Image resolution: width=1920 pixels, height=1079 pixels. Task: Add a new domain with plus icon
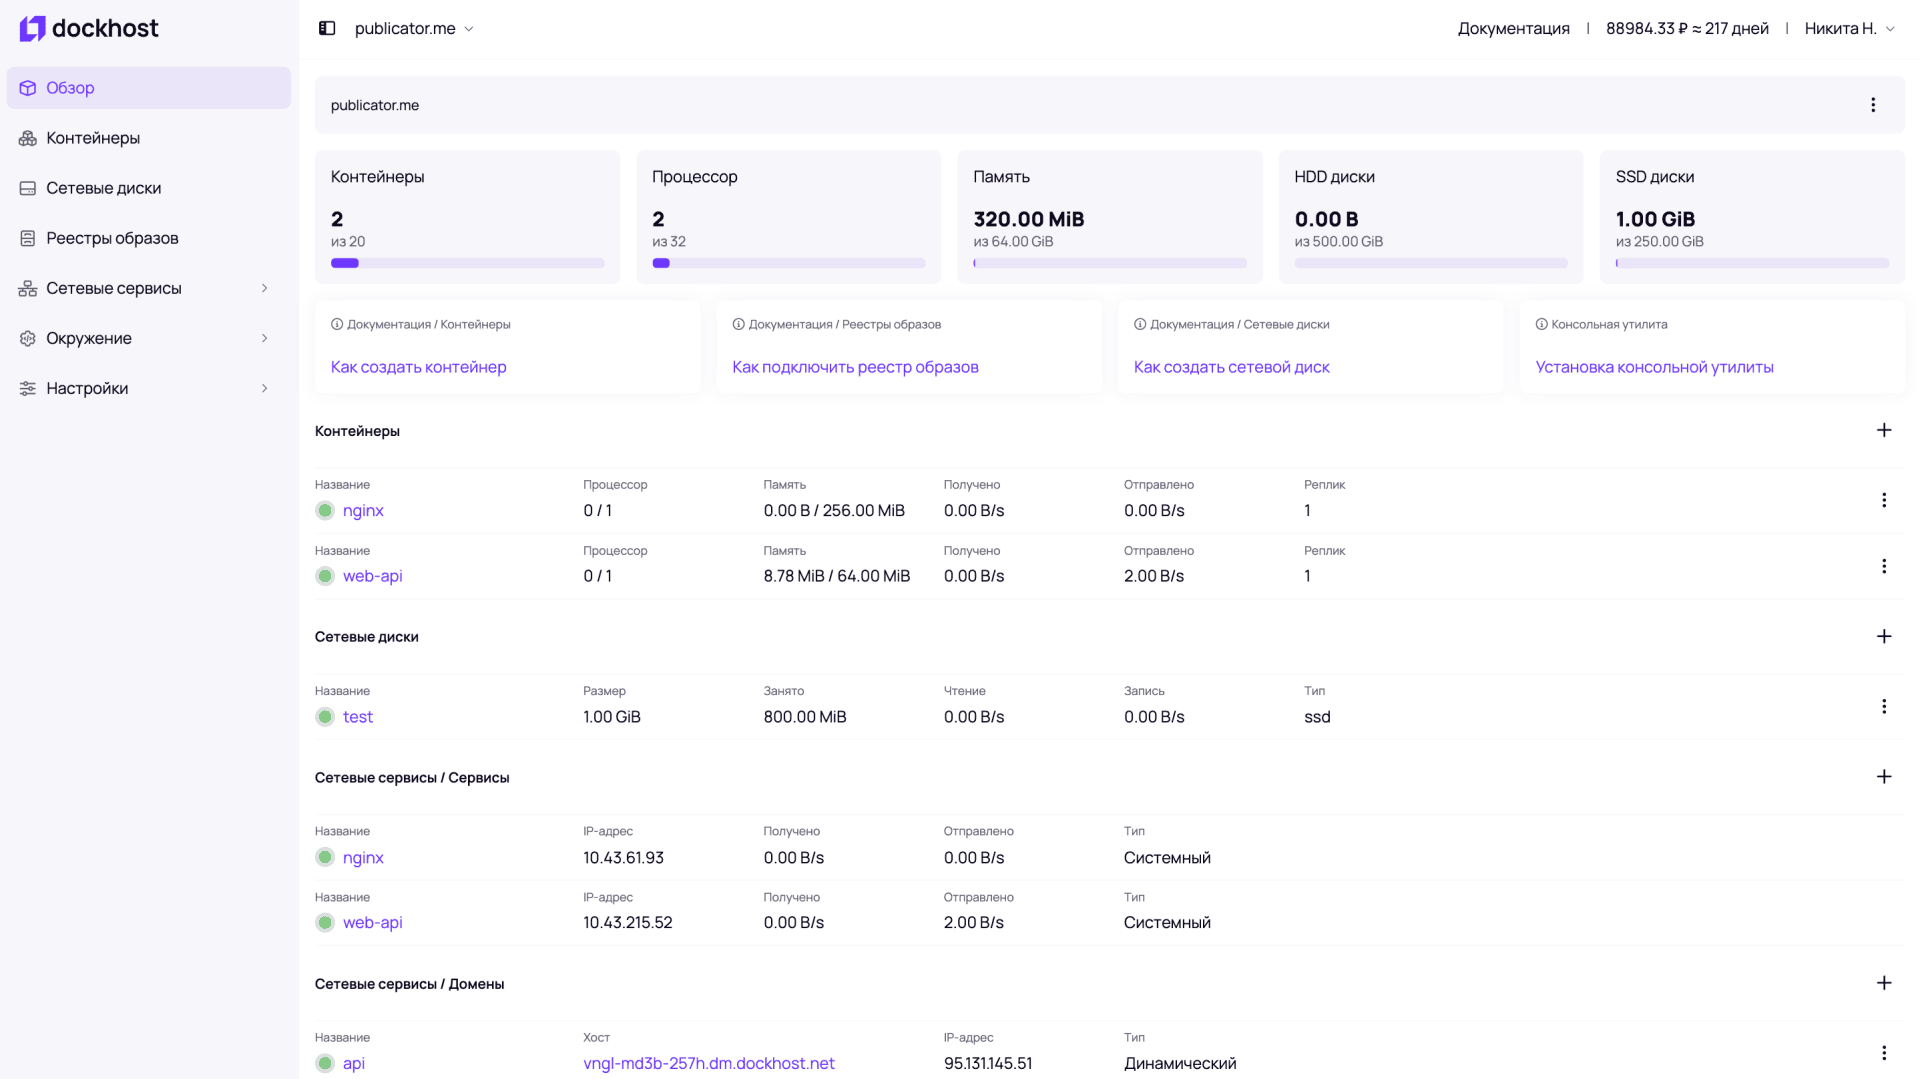coord(1884,983)
